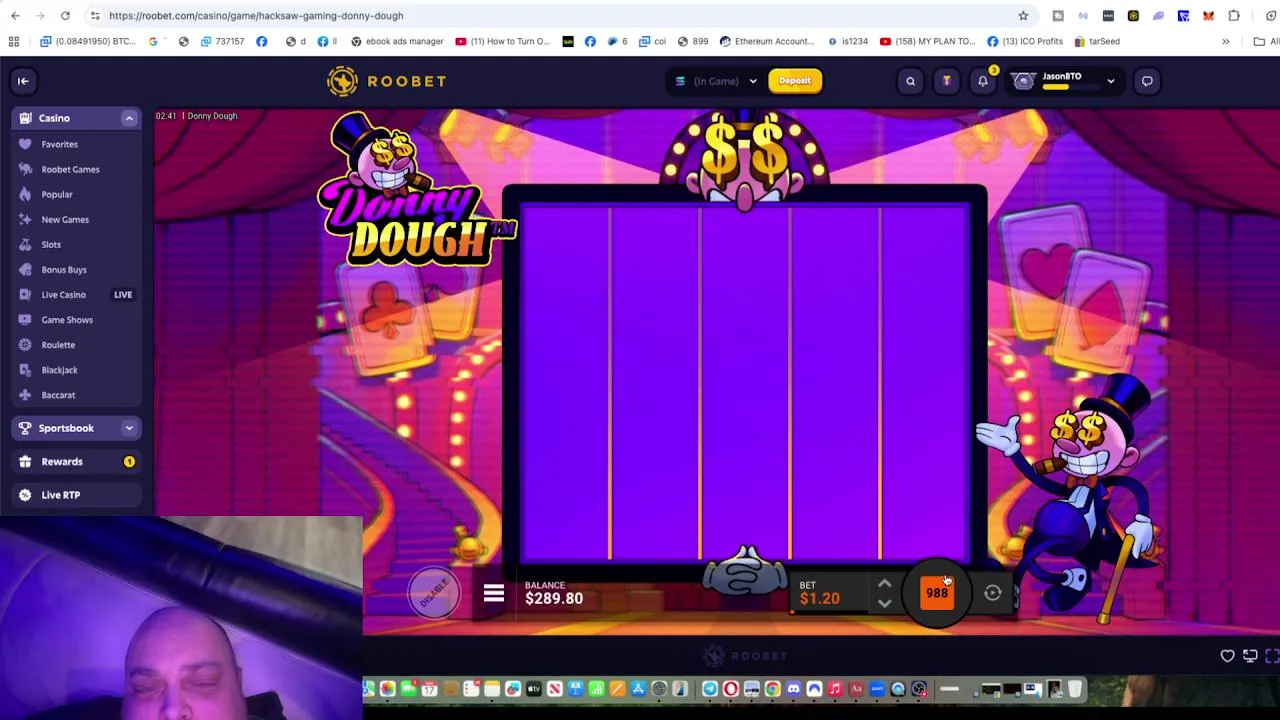This screenshot has width=1280, height=720.
Task: Show more bookmarks chevron
Action: (x=1225, y=41)
